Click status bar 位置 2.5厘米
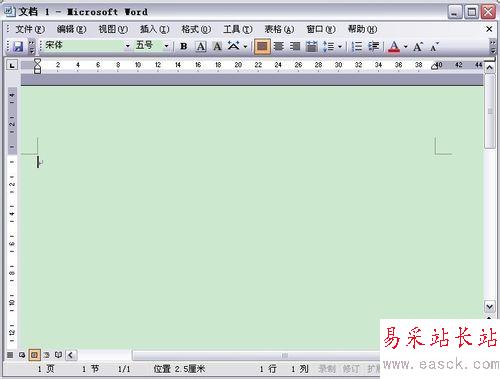Image resolution: width=500 pixels, height=379 pixels. [x=179, y=369]
